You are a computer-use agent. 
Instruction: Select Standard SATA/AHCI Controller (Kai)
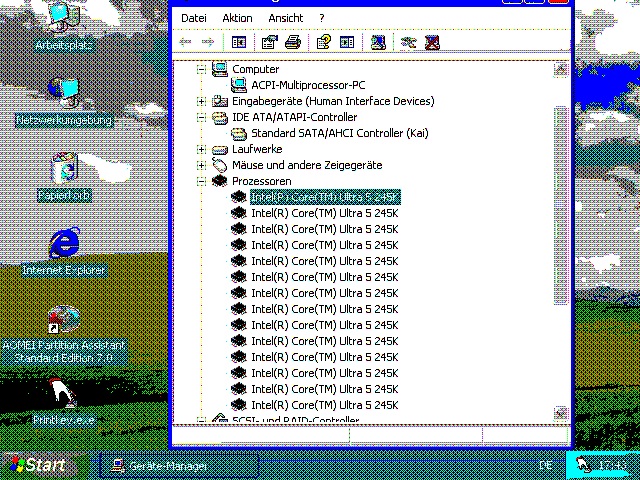tap(340, 133)
